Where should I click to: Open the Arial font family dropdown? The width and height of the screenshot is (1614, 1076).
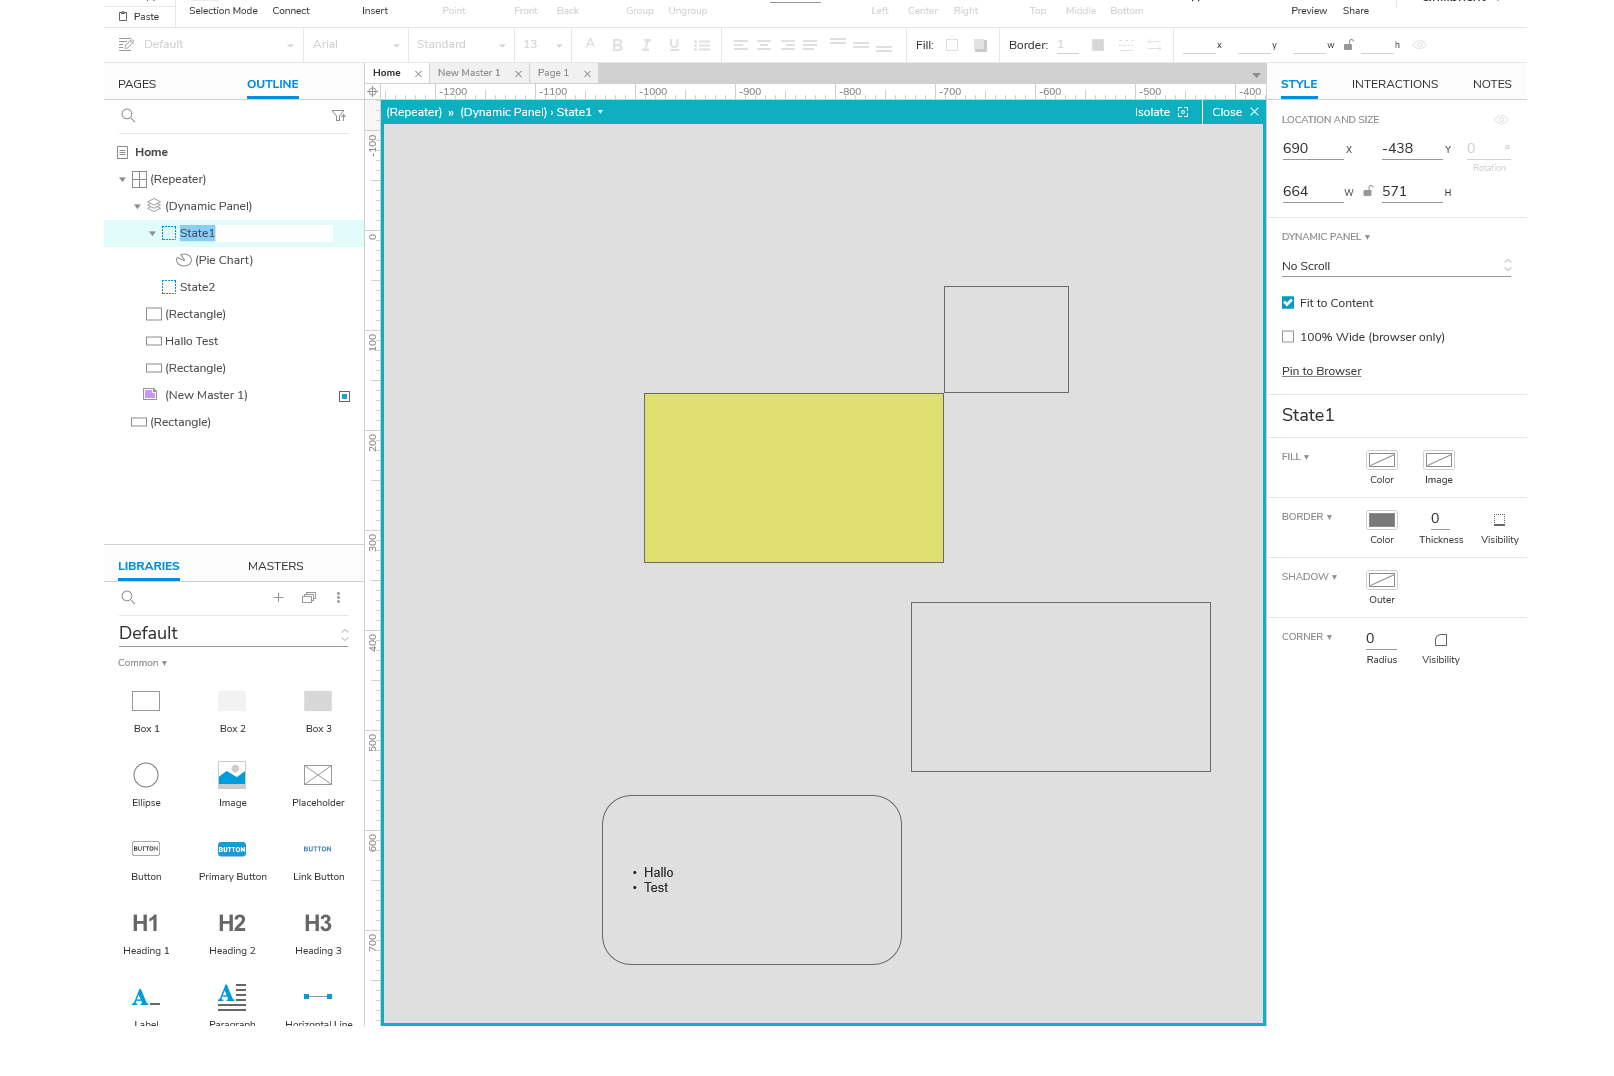(355, 44)
